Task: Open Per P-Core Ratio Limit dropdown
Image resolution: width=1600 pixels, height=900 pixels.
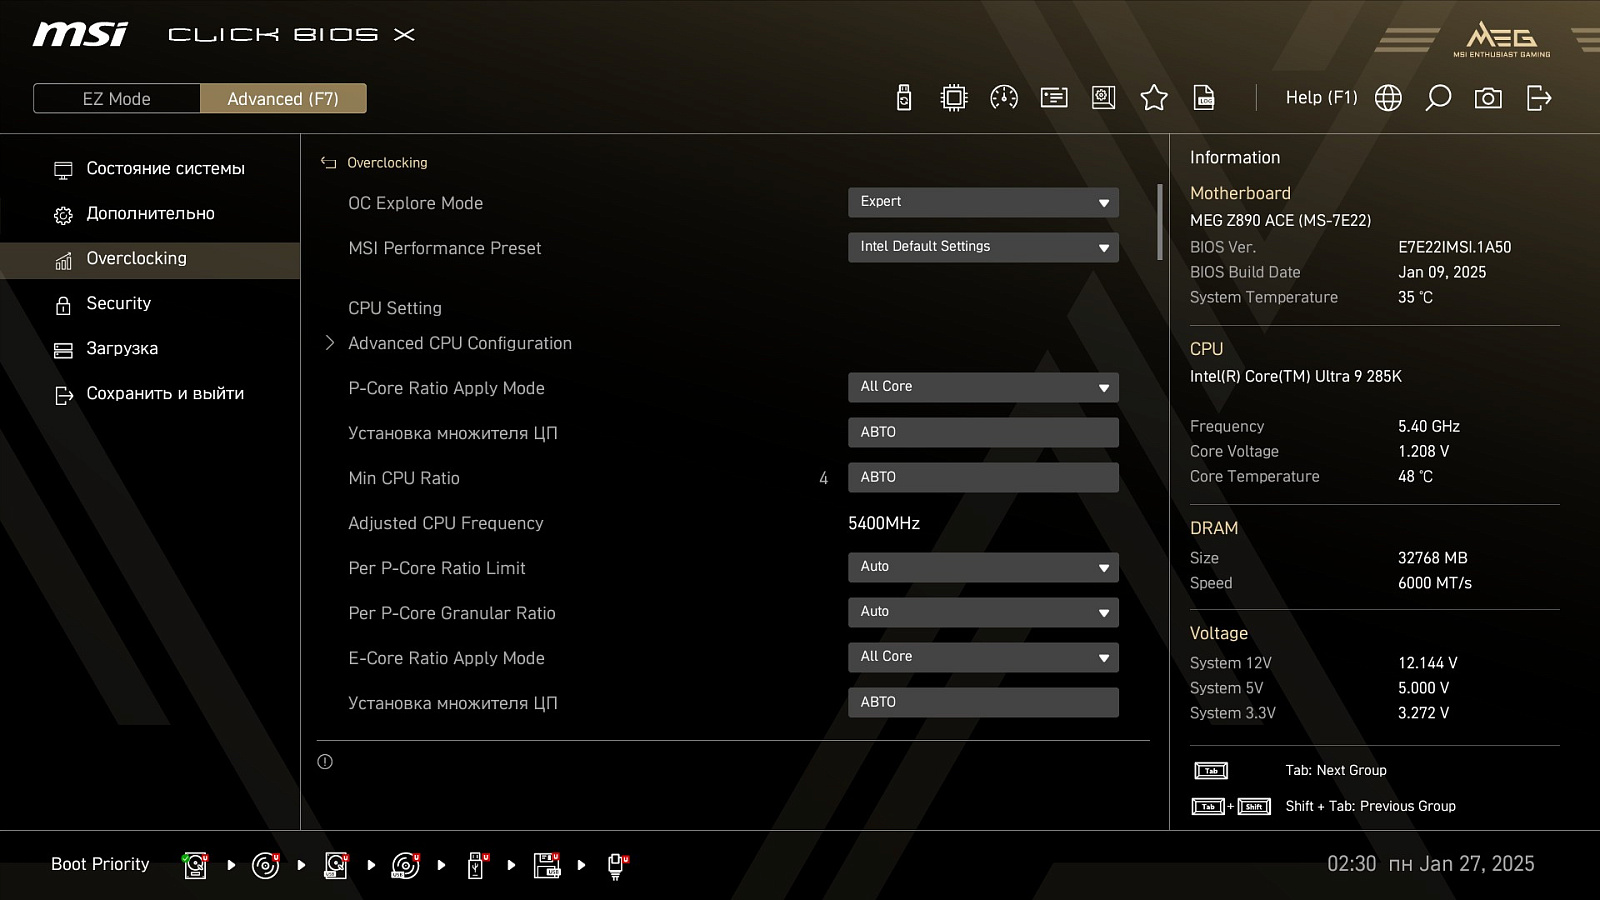Action: 983,567
